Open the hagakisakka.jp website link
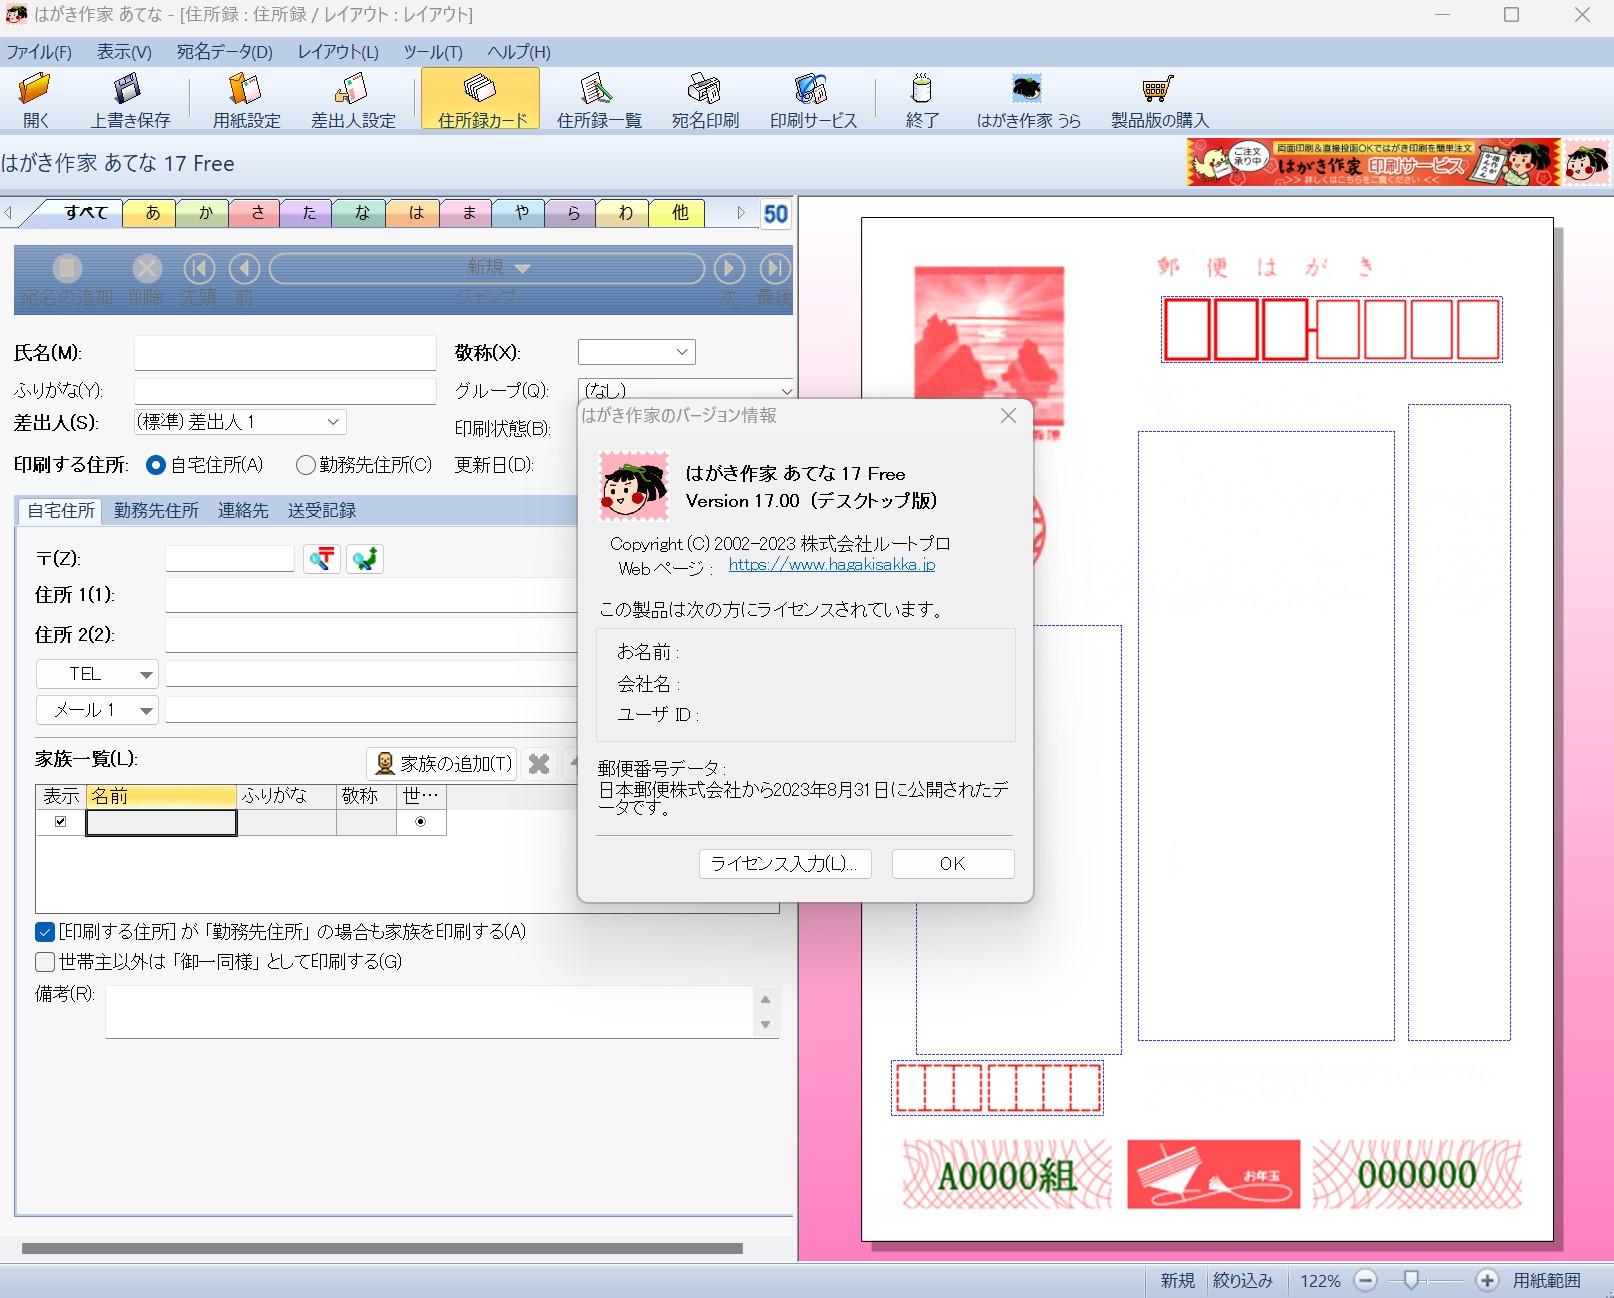Image resolution: width=1614 pixels, height=1298 pixels. (830, 564)
